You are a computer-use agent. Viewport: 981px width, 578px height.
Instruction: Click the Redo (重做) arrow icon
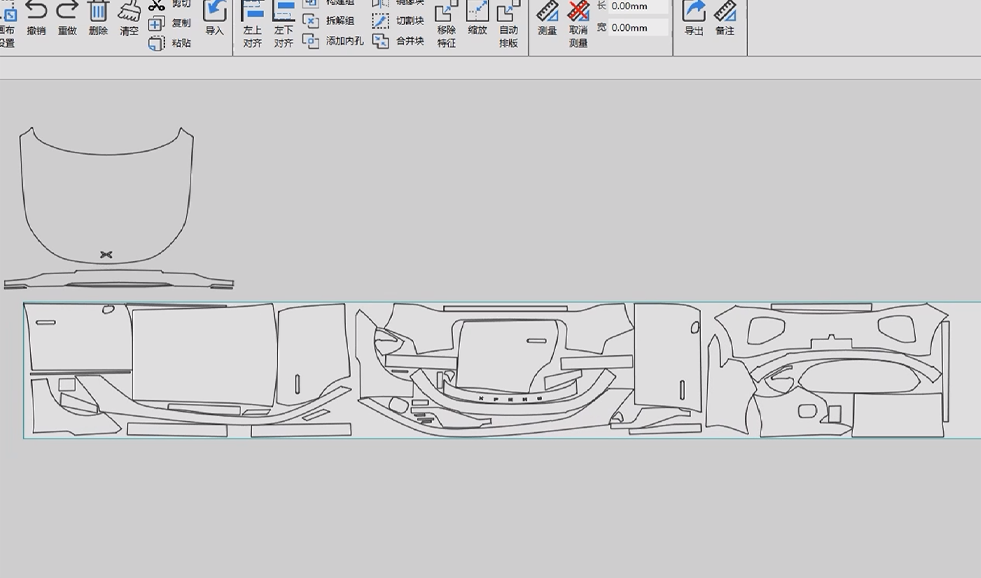coord(67,12)
